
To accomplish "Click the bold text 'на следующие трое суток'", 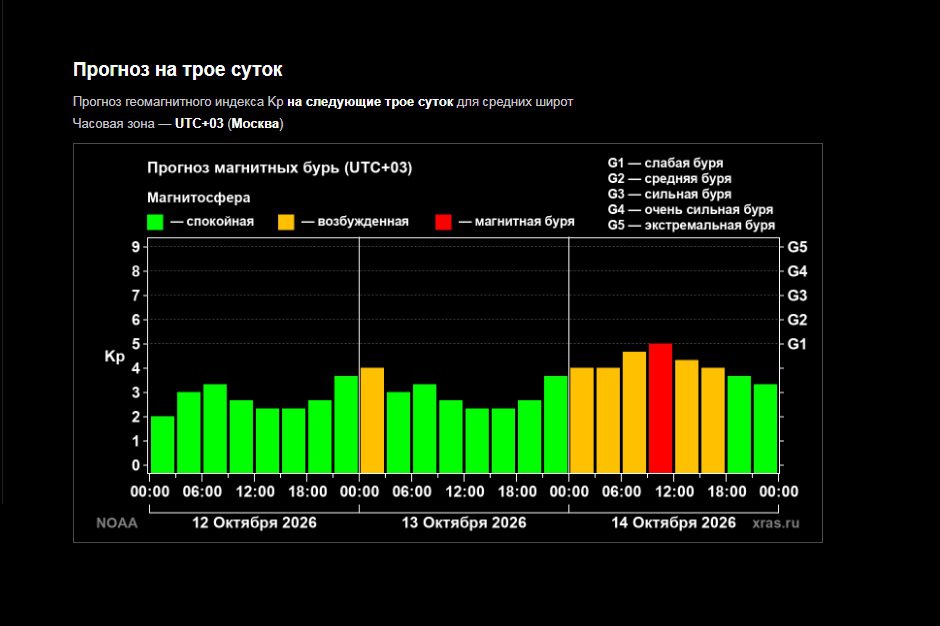I will (370, 102).
